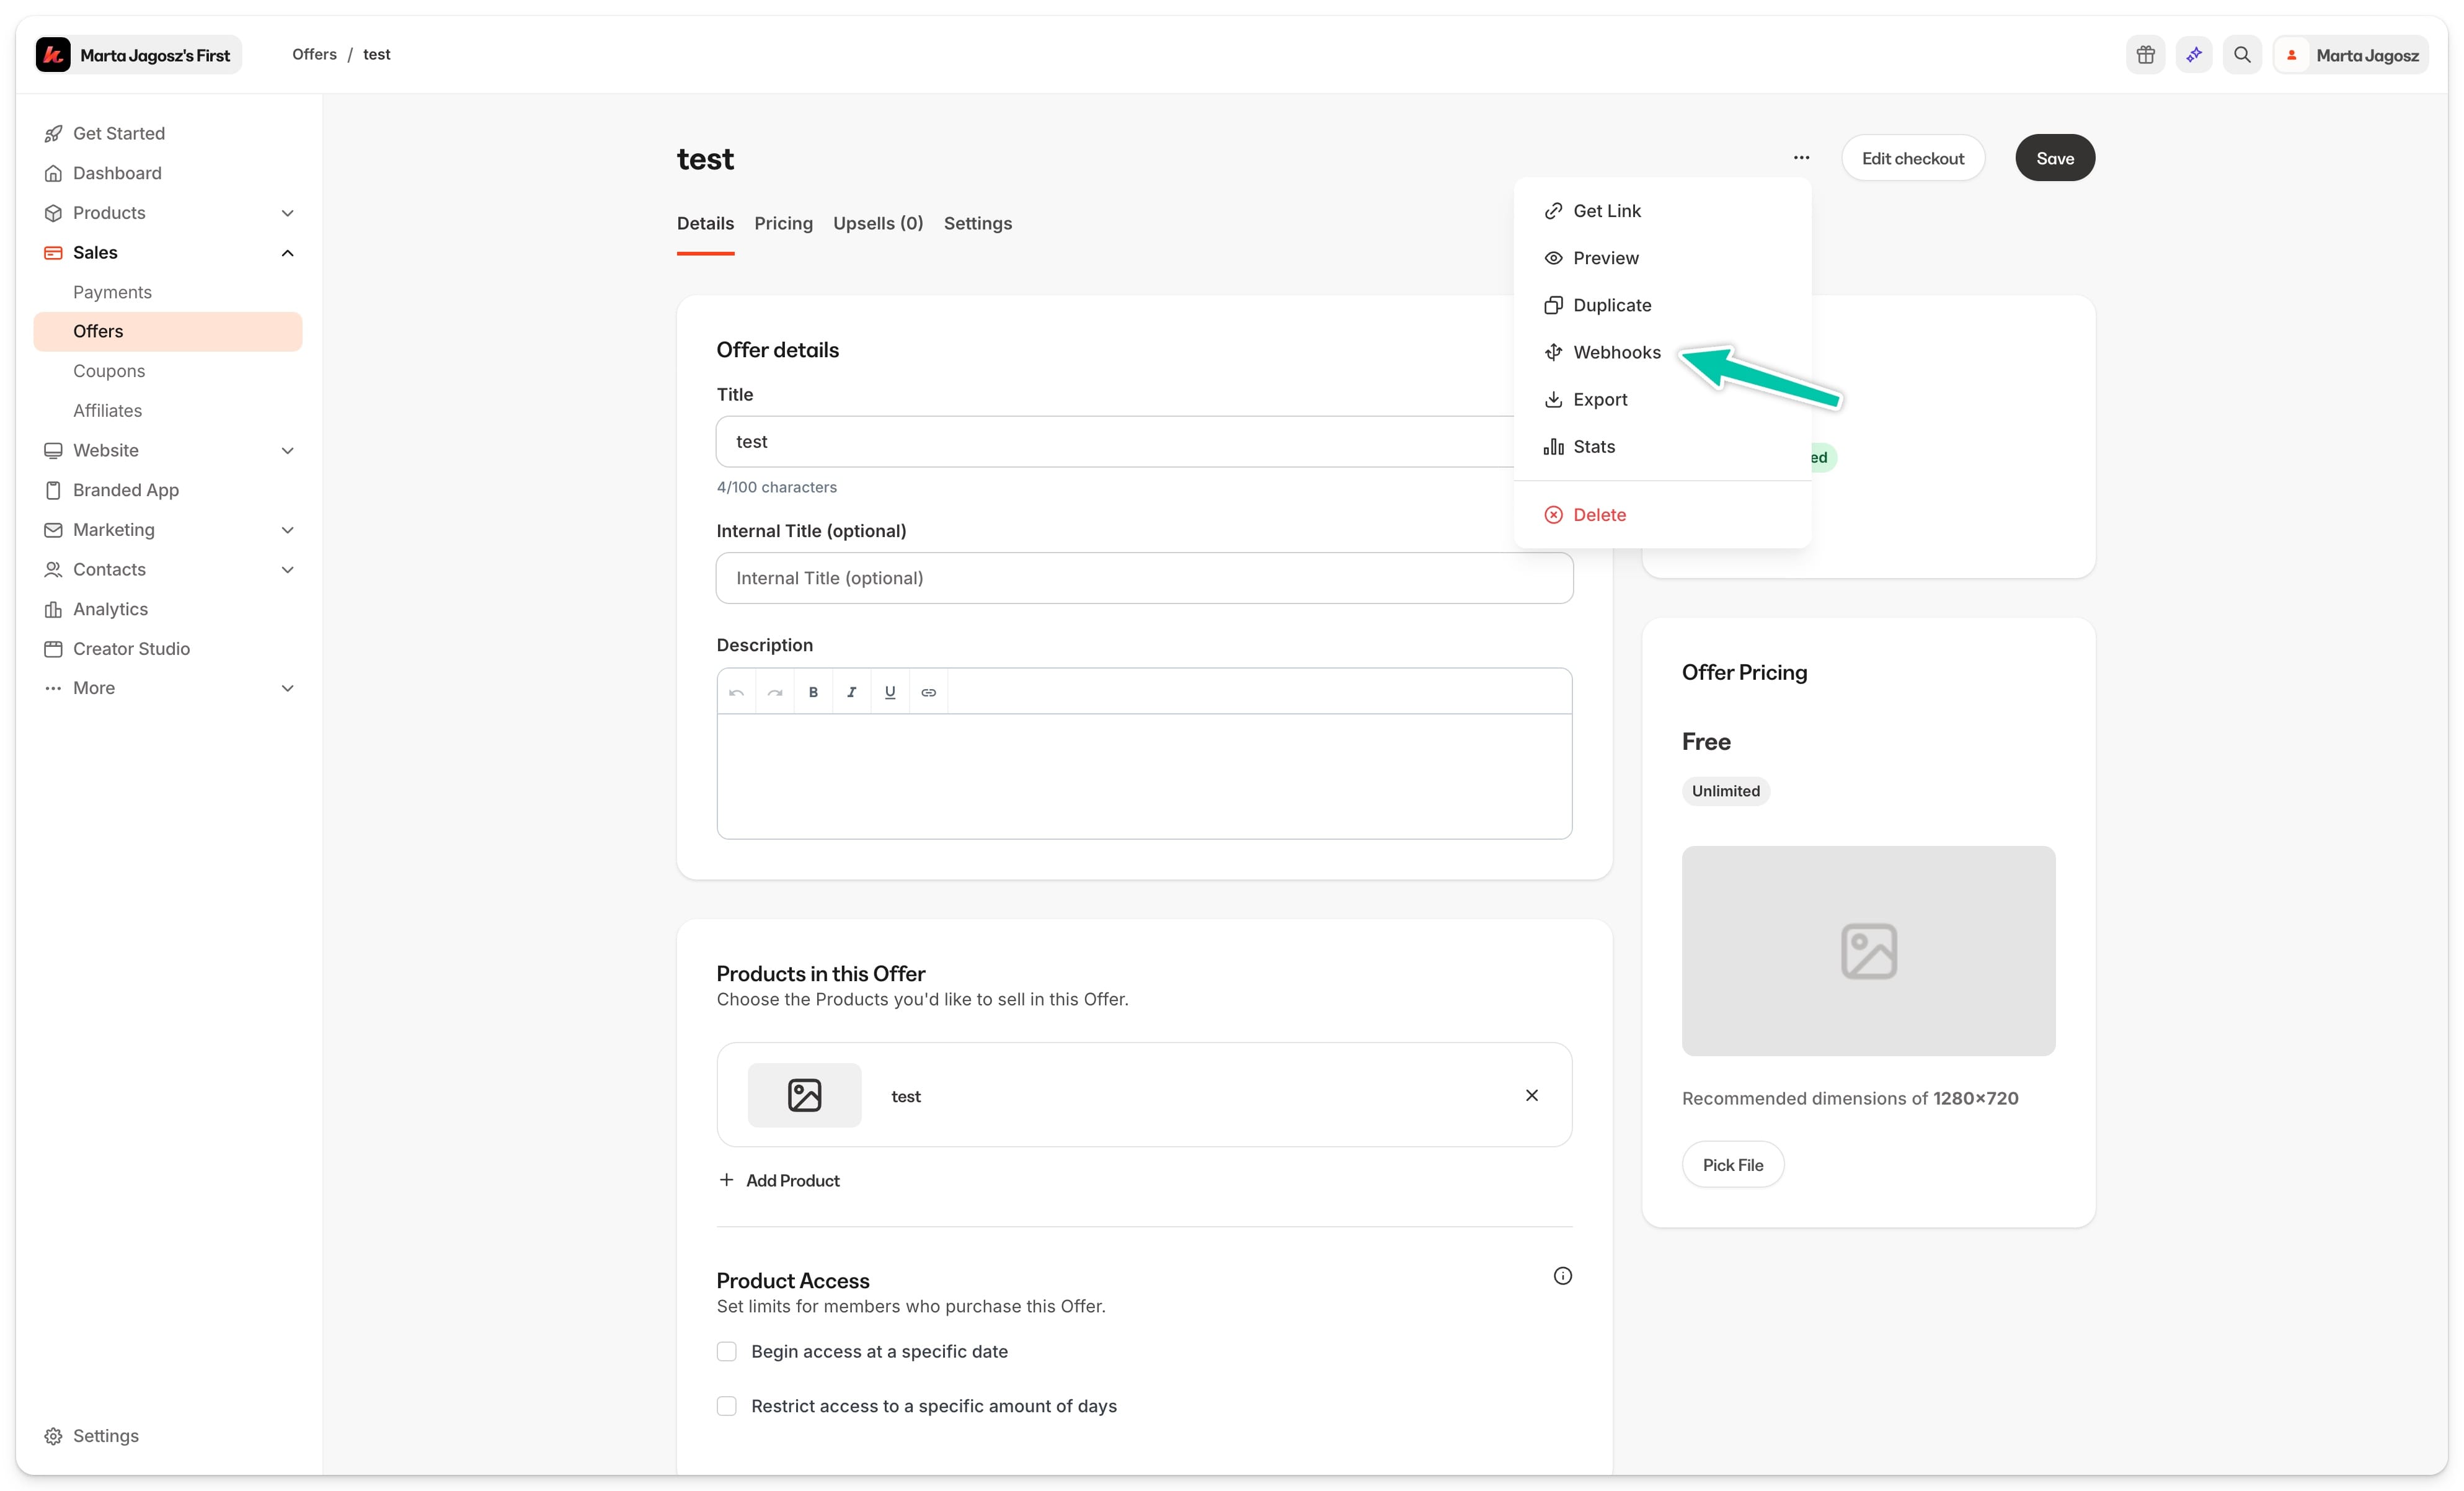Screen dimensions: 2464x1491
Task: Open the search magnifier icon
Action: click(x=2242, y=55)
